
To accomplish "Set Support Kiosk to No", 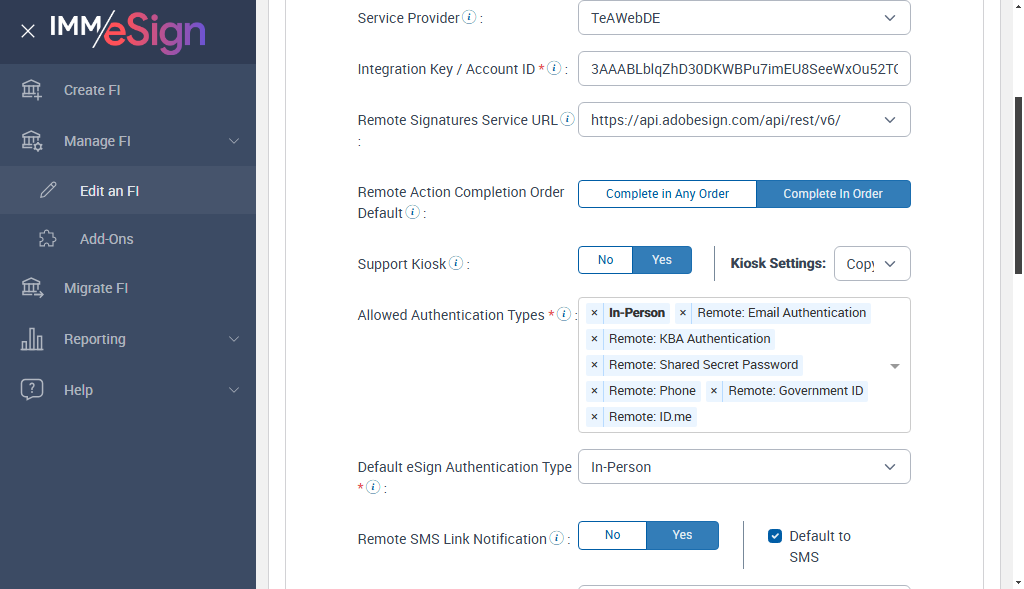I will 605,260.
